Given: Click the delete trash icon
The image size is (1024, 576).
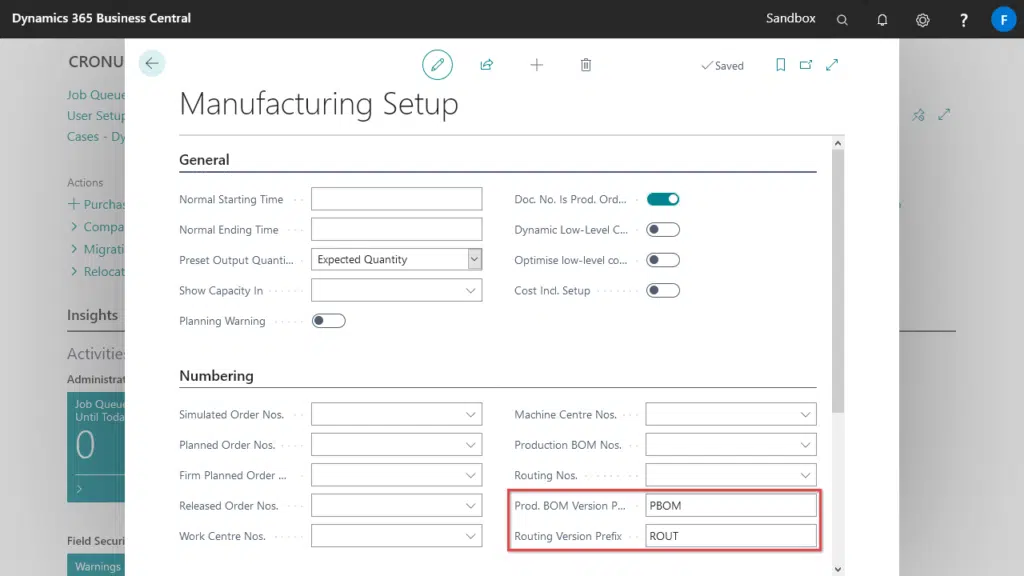Looking at the screenshot, I should click(586, 65).
